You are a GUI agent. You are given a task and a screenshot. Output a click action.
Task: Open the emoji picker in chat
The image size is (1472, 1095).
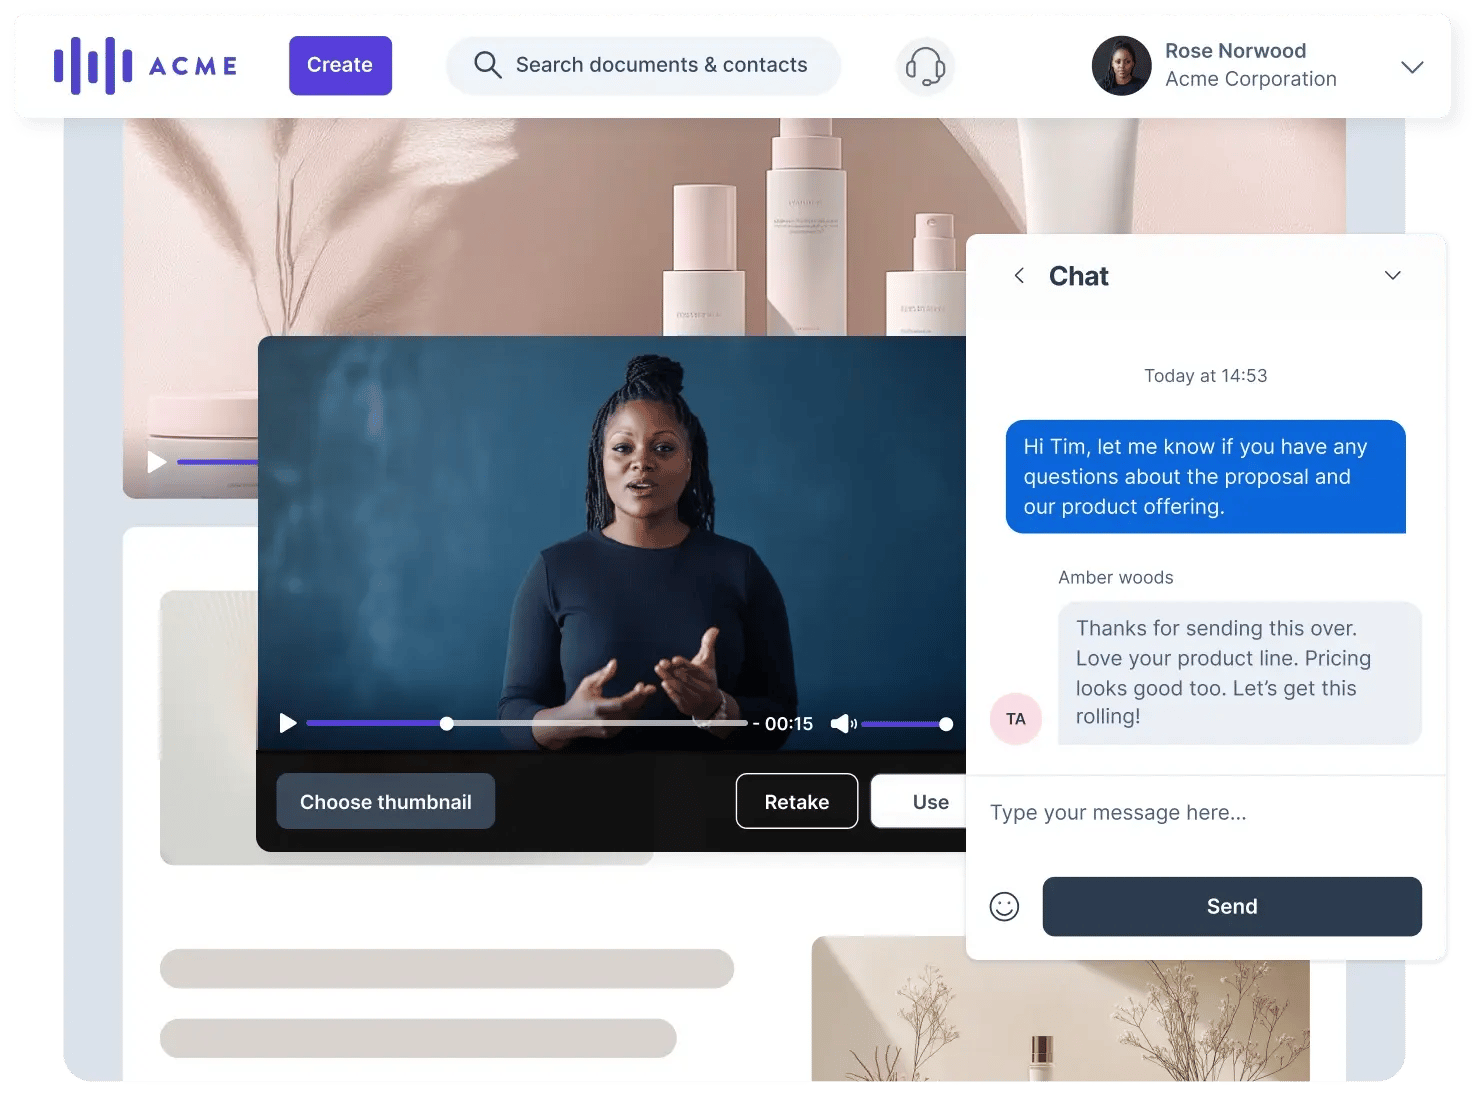click(x=1004, y=907)
